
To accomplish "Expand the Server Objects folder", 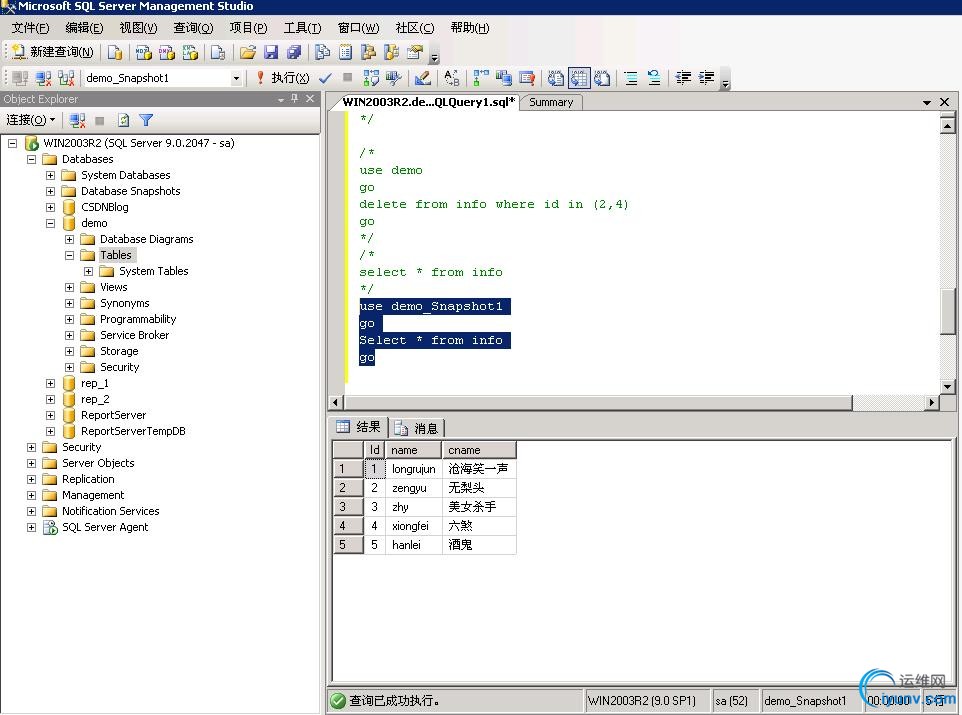I will 31,463.
